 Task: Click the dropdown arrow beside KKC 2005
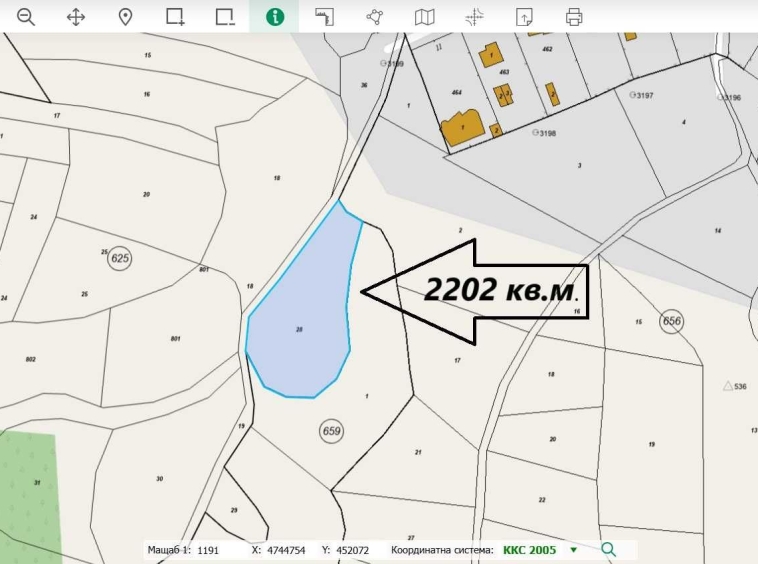click(x=573, y=550)
